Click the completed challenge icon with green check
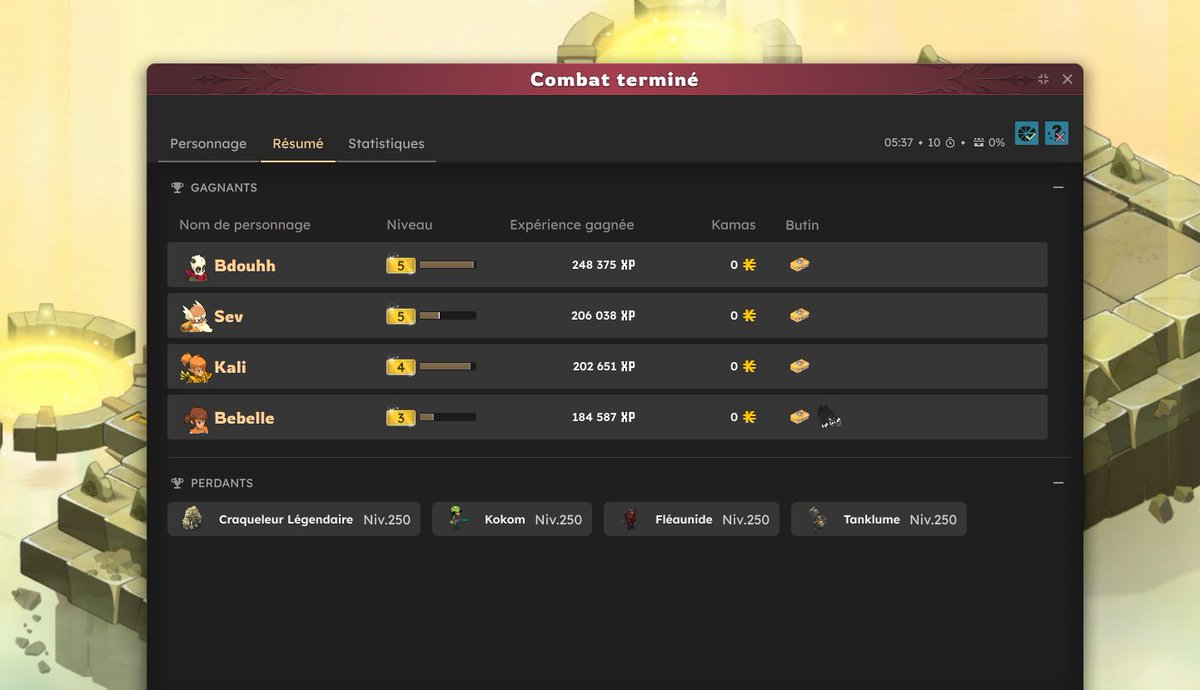The width and height of the screenshot is (1200, 690). tap(1027, 133)
